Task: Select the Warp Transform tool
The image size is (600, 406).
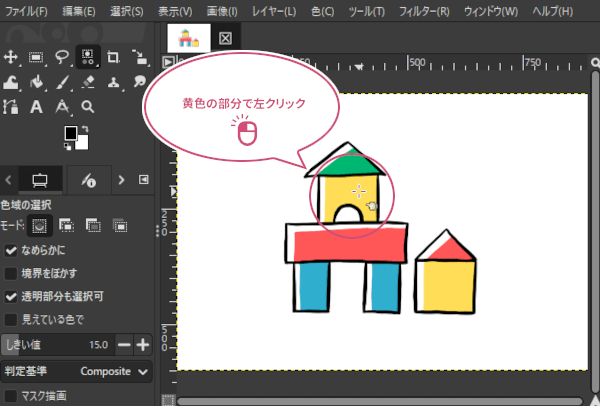Action: click(11, 82)
